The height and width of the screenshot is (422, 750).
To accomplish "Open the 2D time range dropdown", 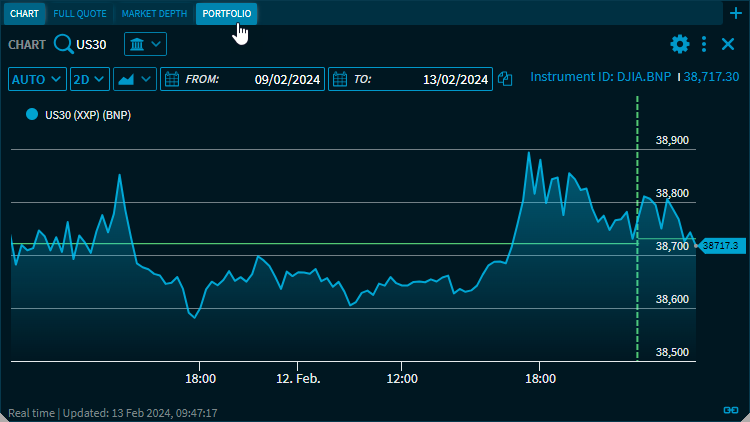I will (x=89, y=79).
